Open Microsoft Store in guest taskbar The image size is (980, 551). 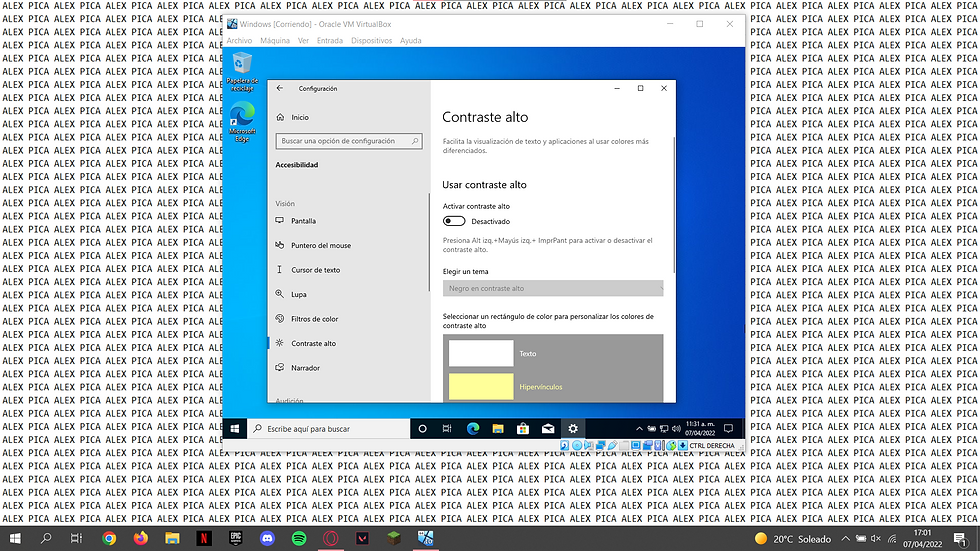point(522,429)
